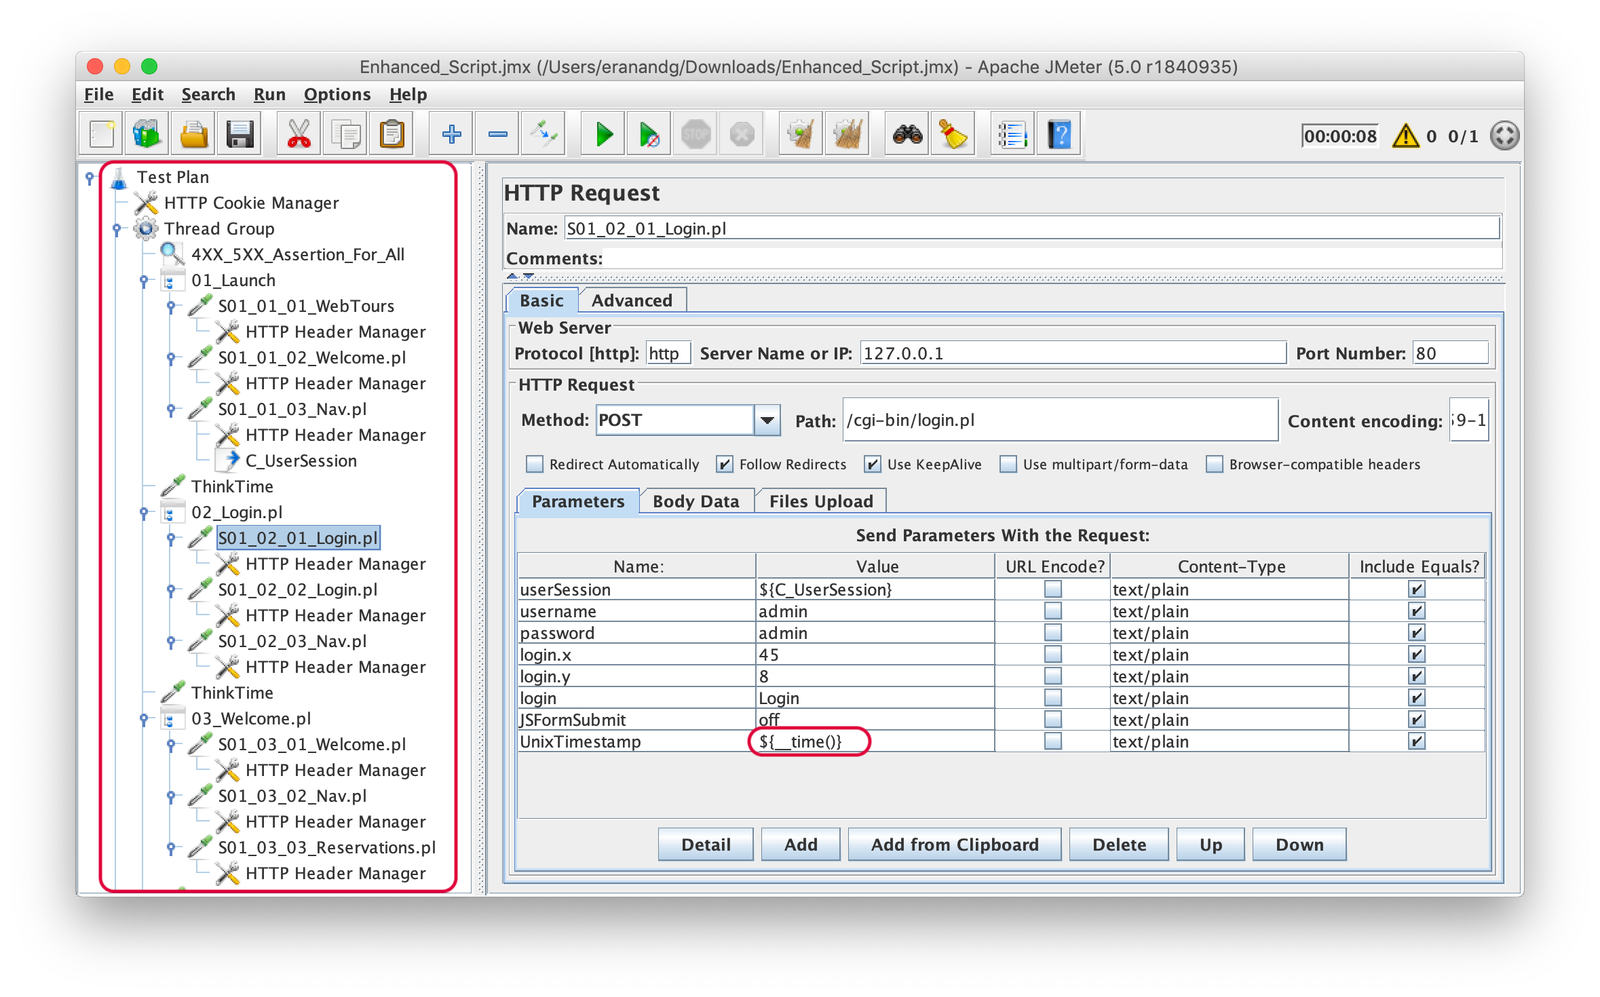Click the green Start run icon
Viewport: 1600px width, 997px height.
pyautogui.click(x=603, y=134)
